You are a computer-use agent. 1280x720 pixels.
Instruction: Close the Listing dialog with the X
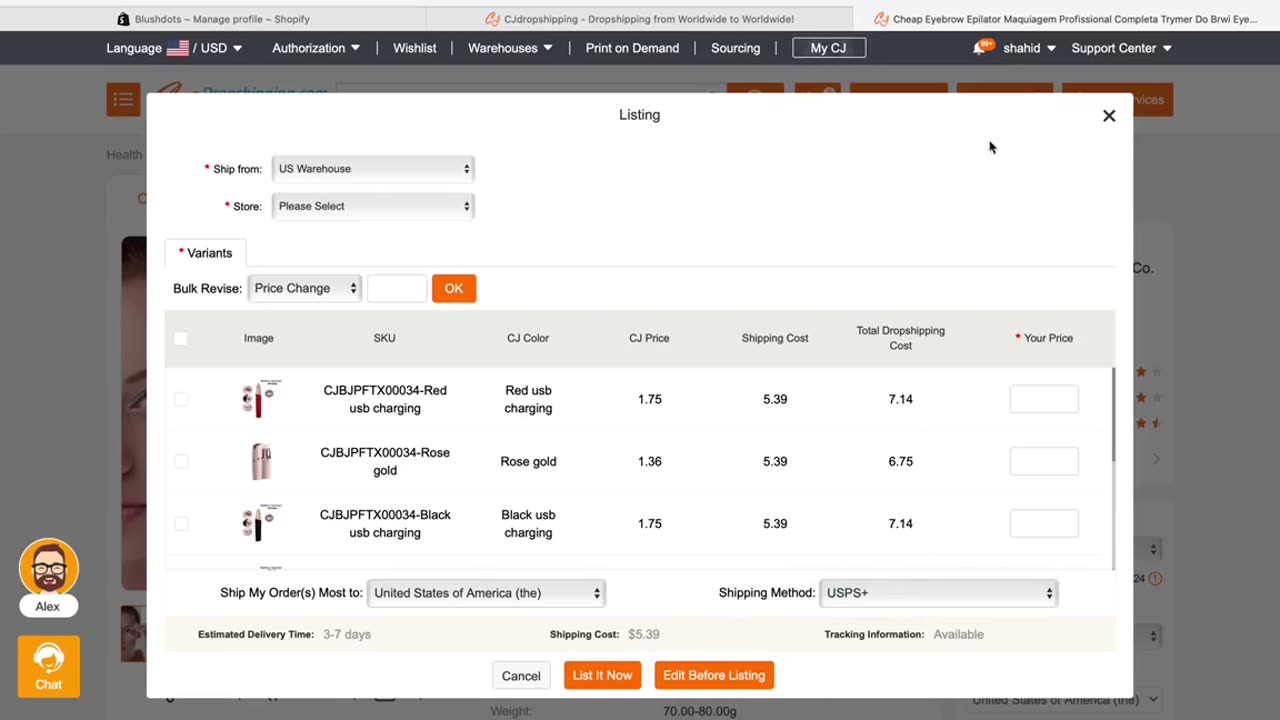pos(1109,116)
